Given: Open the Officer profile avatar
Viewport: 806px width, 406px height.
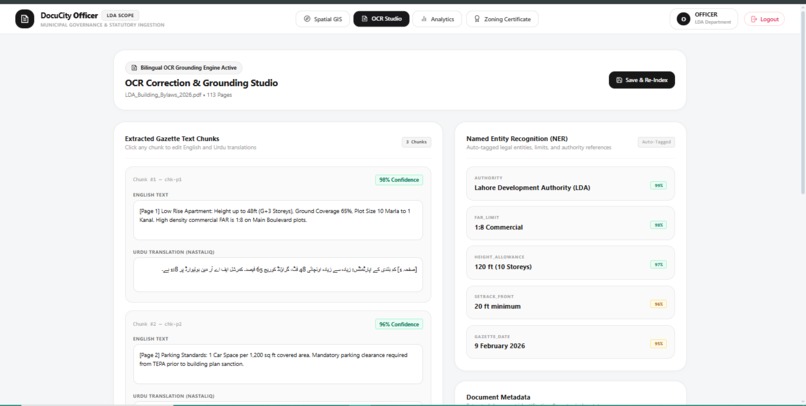Looking at the screenshot, I should pyautogui.click(x=683, y=19).
